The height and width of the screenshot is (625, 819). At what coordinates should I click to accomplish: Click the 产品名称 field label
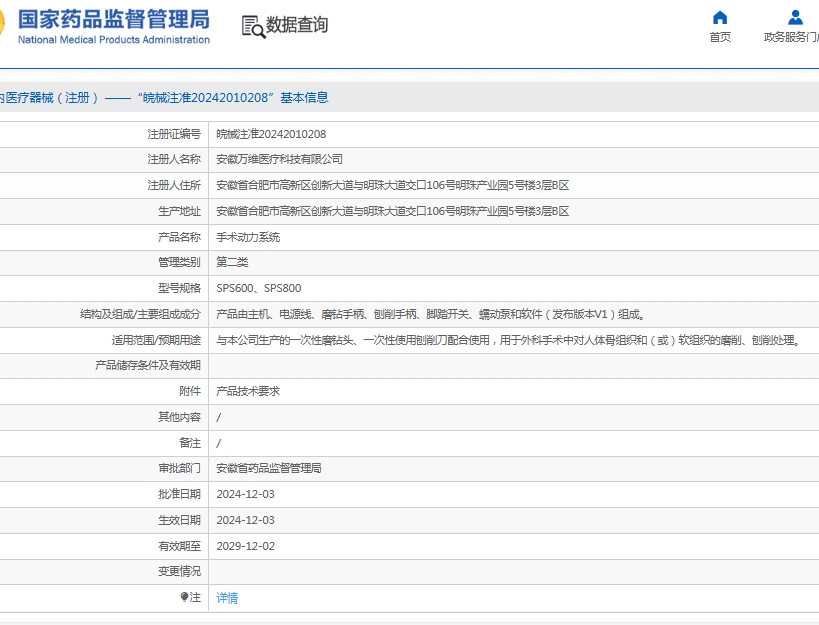[x=180, y=237]
